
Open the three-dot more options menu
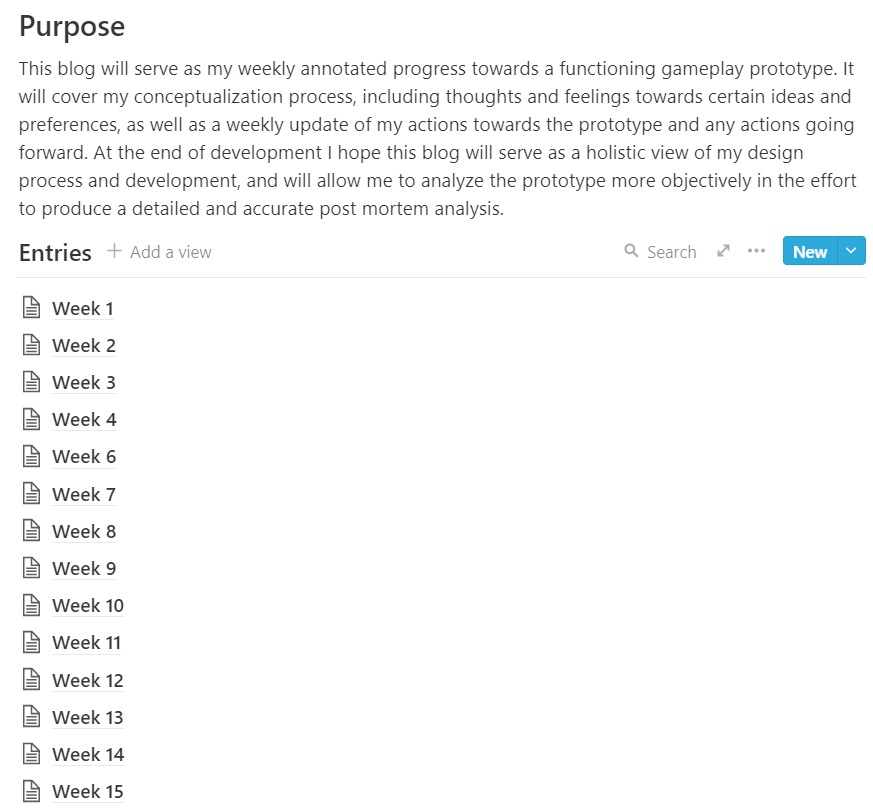coord(756,251)
